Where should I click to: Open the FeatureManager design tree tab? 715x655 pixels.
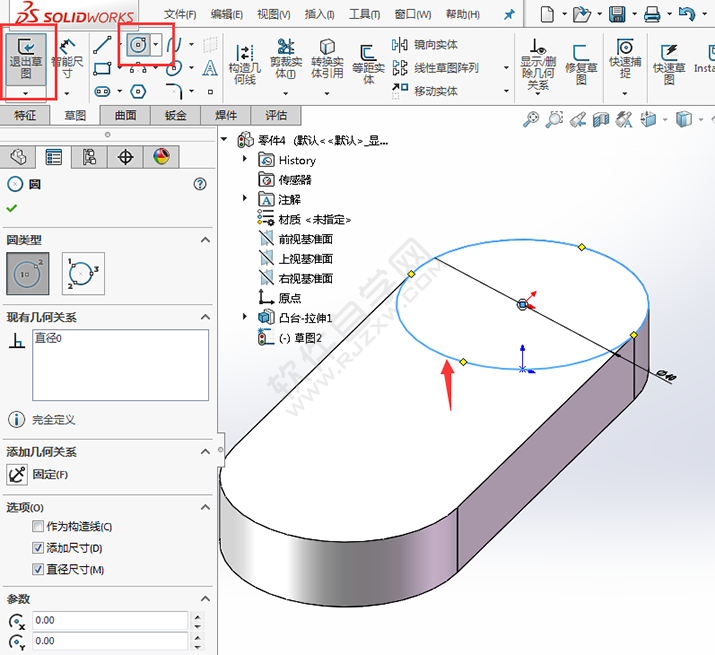click(18, 157)
